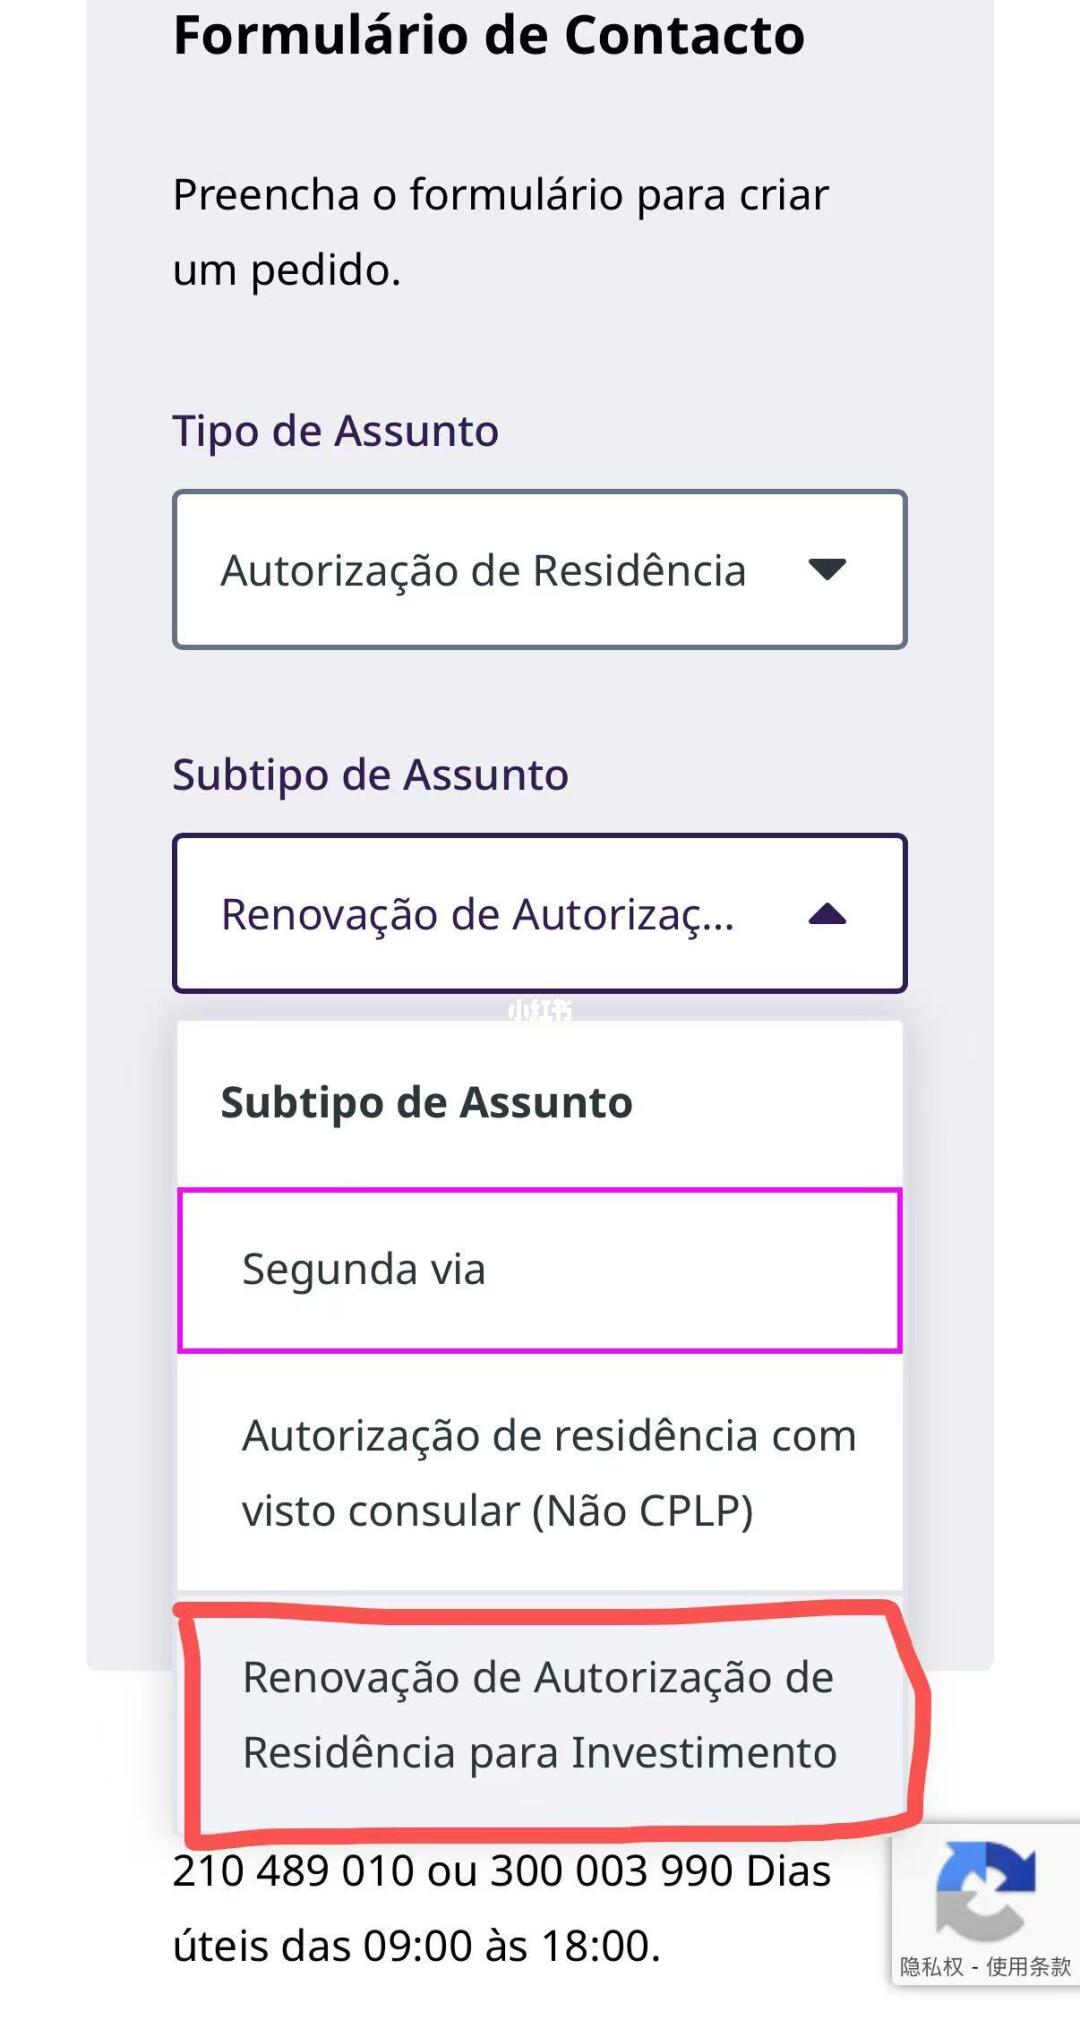The width and height of the screenshot is (1080, 2020).
Task: Click the reCAPTCHA logo
Action: point(985,1891)
